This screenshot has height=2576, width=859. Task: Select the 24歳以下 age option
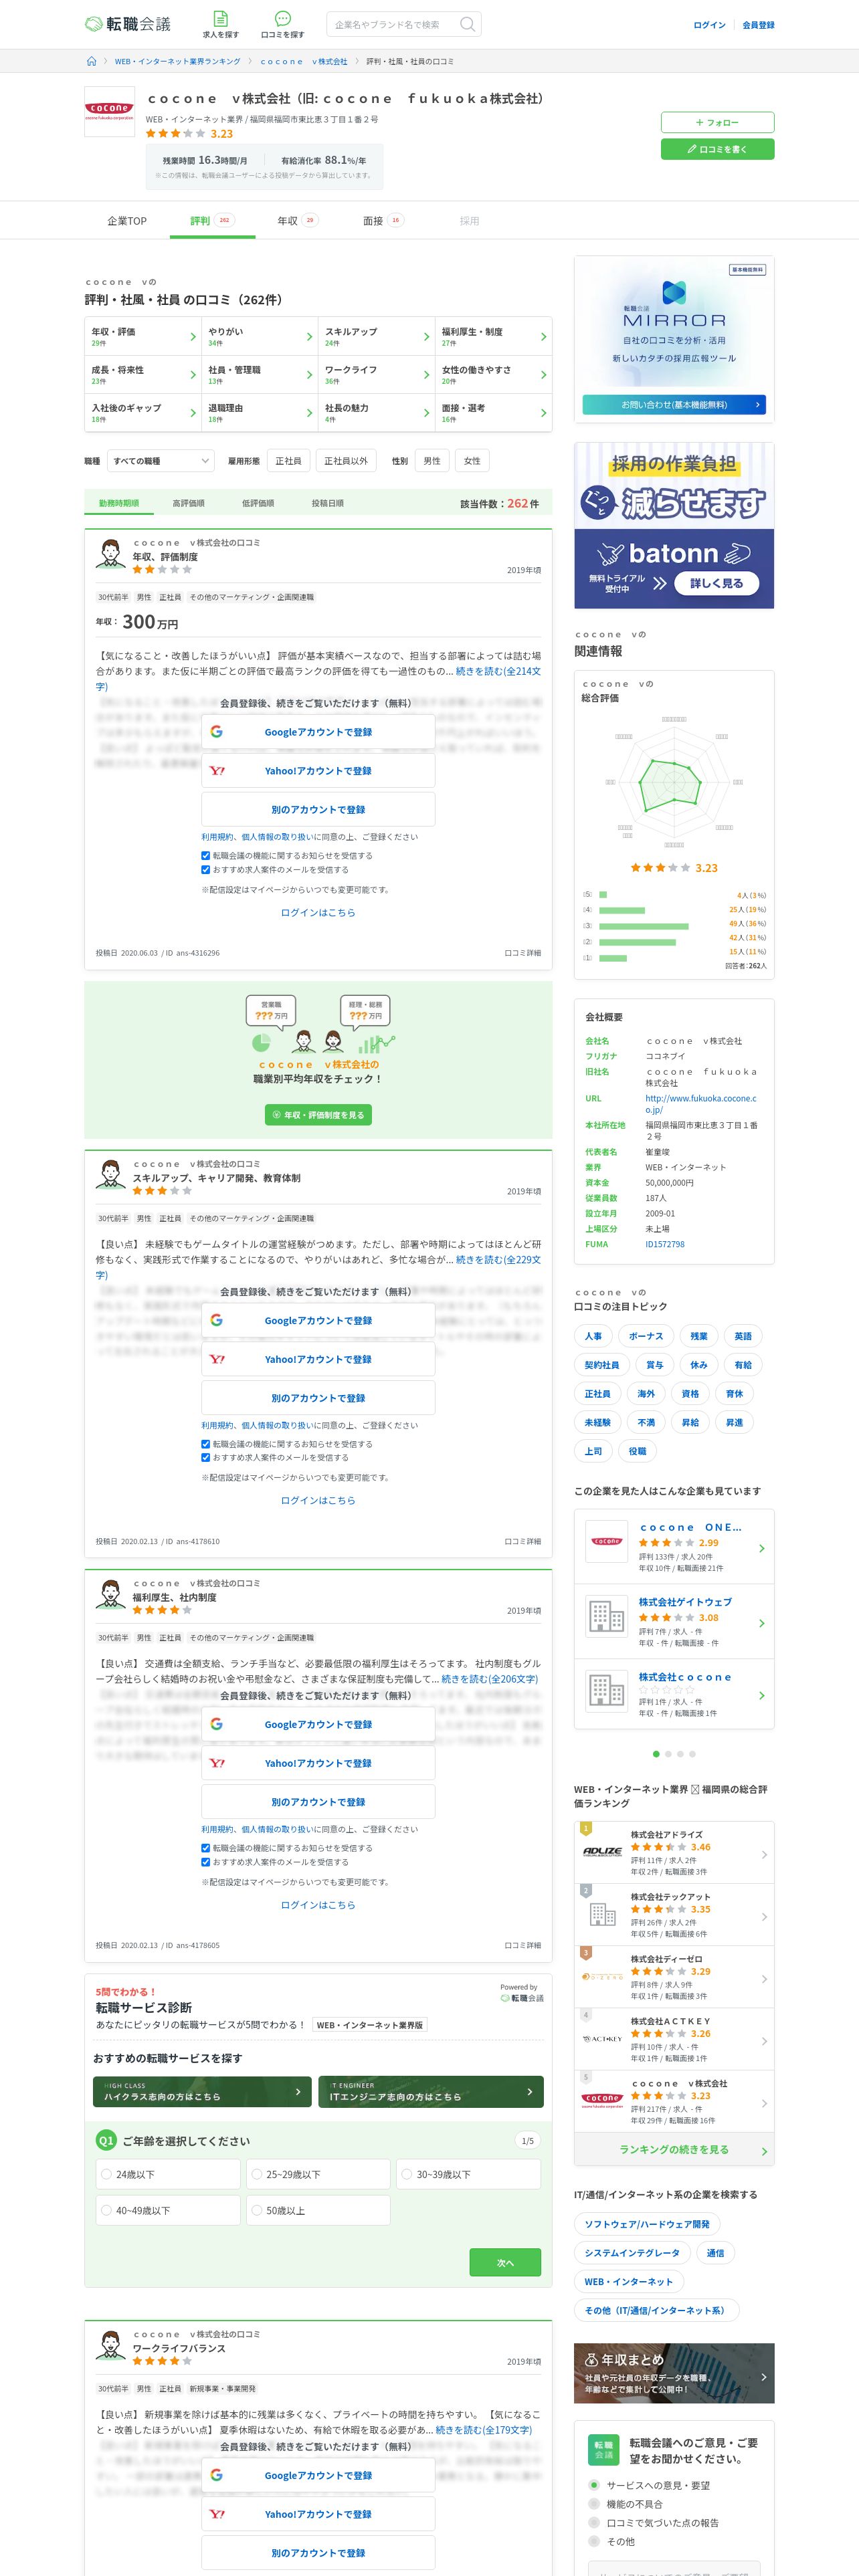coord(167,2174)
